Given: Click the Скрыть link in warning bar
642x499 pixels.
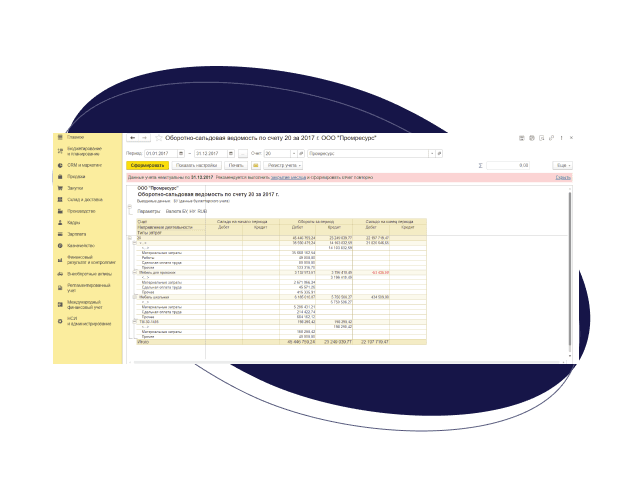Looking at the screenshot, I should (x=563, y=177).
